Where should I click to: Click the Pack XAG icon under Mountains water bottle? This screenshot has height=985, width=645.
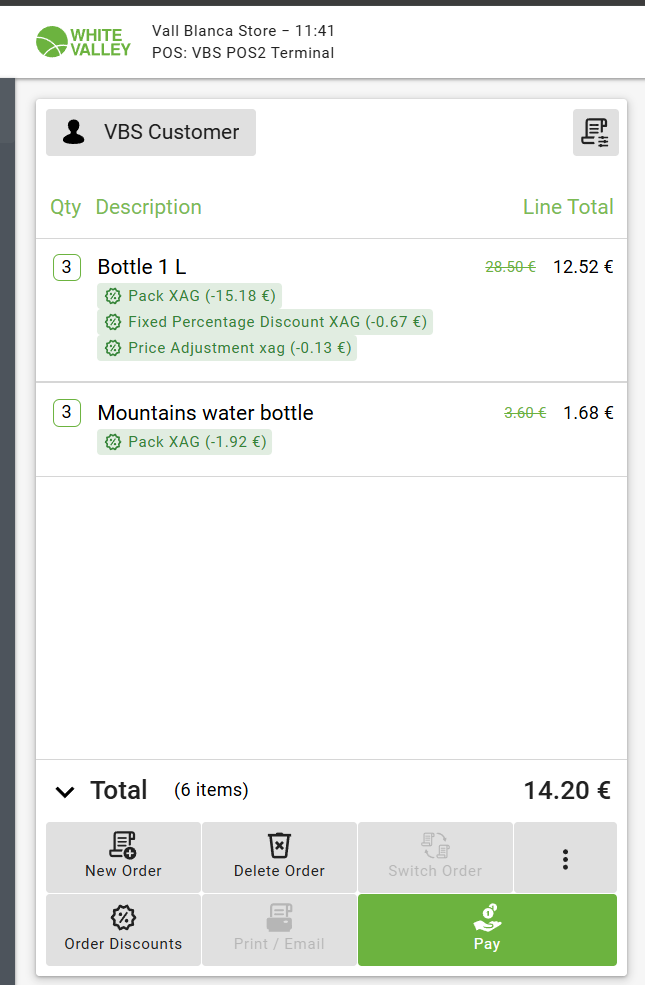tap(113, 442)
